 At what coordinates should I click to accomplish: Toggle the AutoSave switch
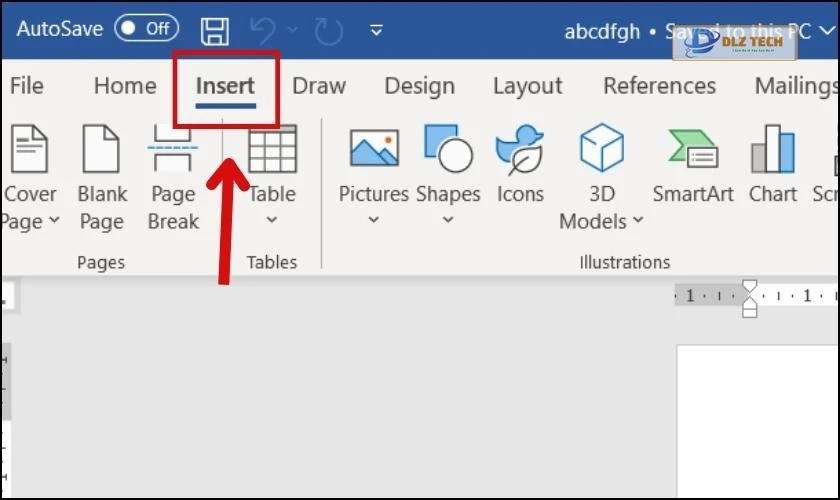click(146, 29)
